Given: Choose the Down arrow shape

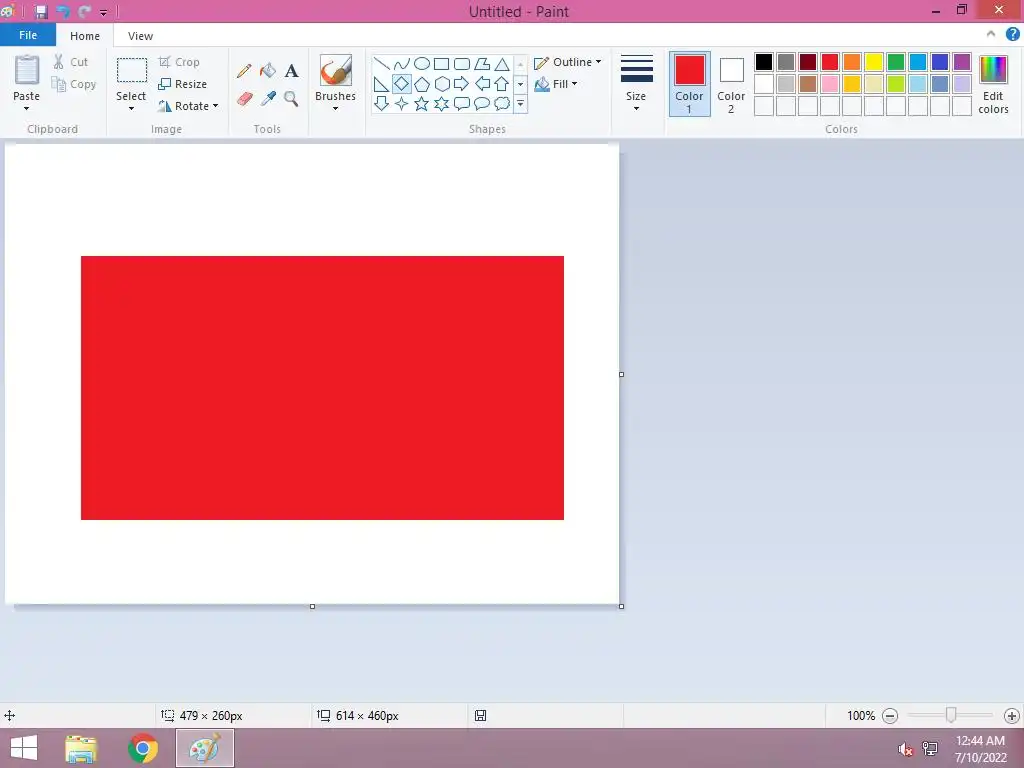Looking at the screenshot, I should click(x=381, y=103).
